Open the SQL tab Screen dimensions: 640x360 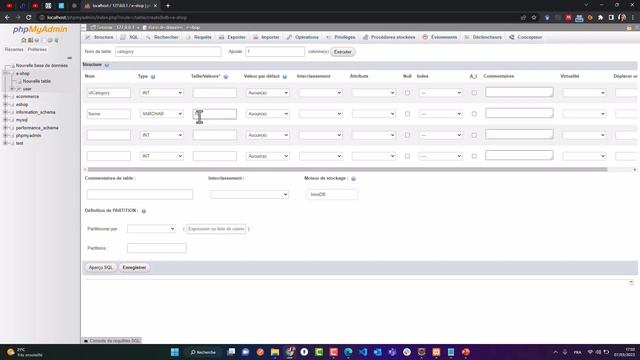[x=129, y=37]
